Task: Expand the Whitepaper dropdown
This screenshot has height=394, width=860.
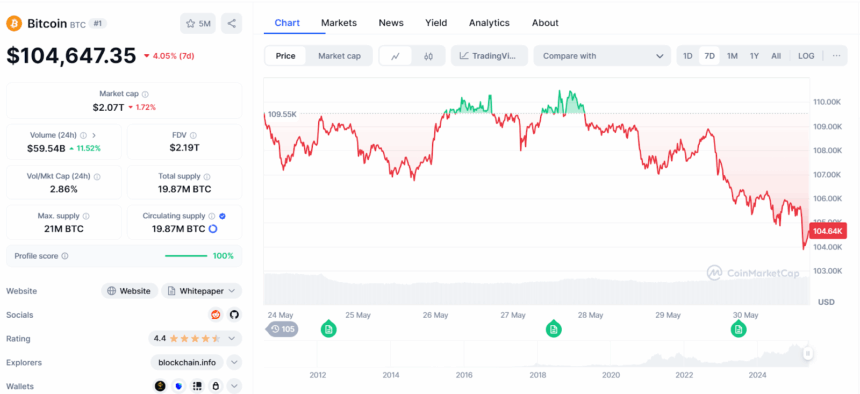Action: click(x=201, y=291)
